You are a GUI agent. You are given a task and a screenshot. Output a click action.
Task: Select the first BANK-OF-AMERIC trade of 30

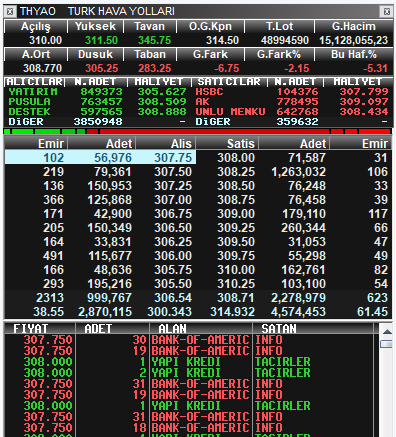[x=189, y=340]
